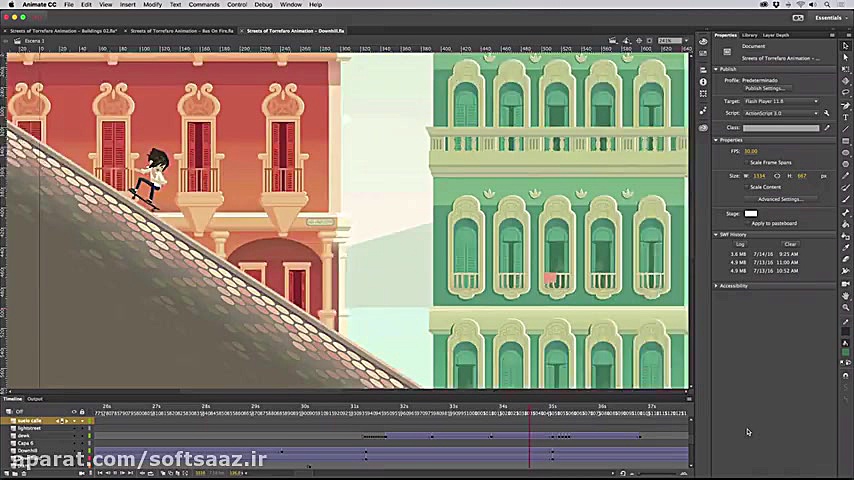This screenshot has height=480, width=854.
Task: Select the Paint Bucket tool
Action: tap(845, 224)
